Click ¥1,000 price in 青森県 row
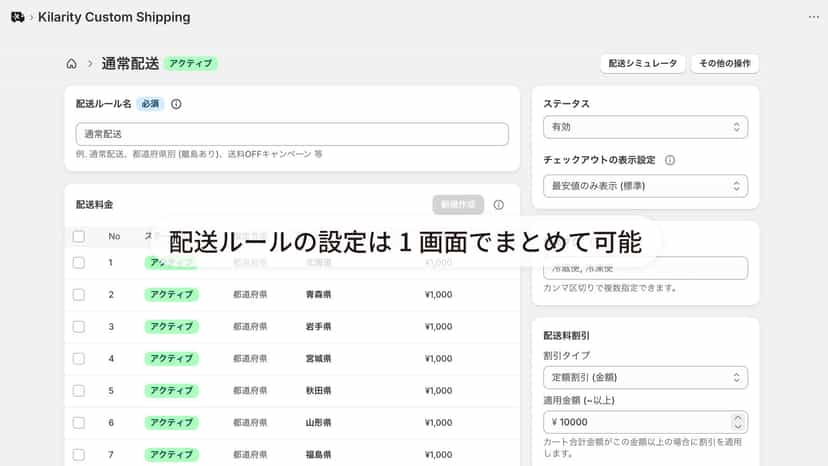Screen dimensions: 828x466 (x=438, y=294)
